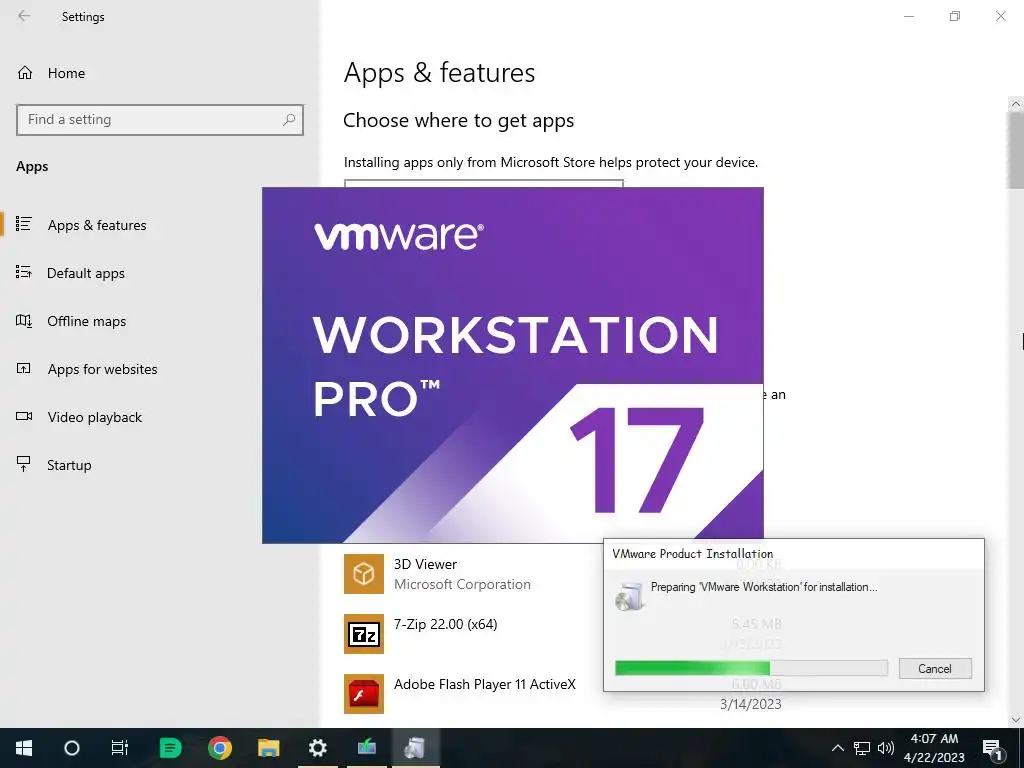Minimize the Settings window
The height and width of the screenshot is (768, 1024).
[908, 16]
